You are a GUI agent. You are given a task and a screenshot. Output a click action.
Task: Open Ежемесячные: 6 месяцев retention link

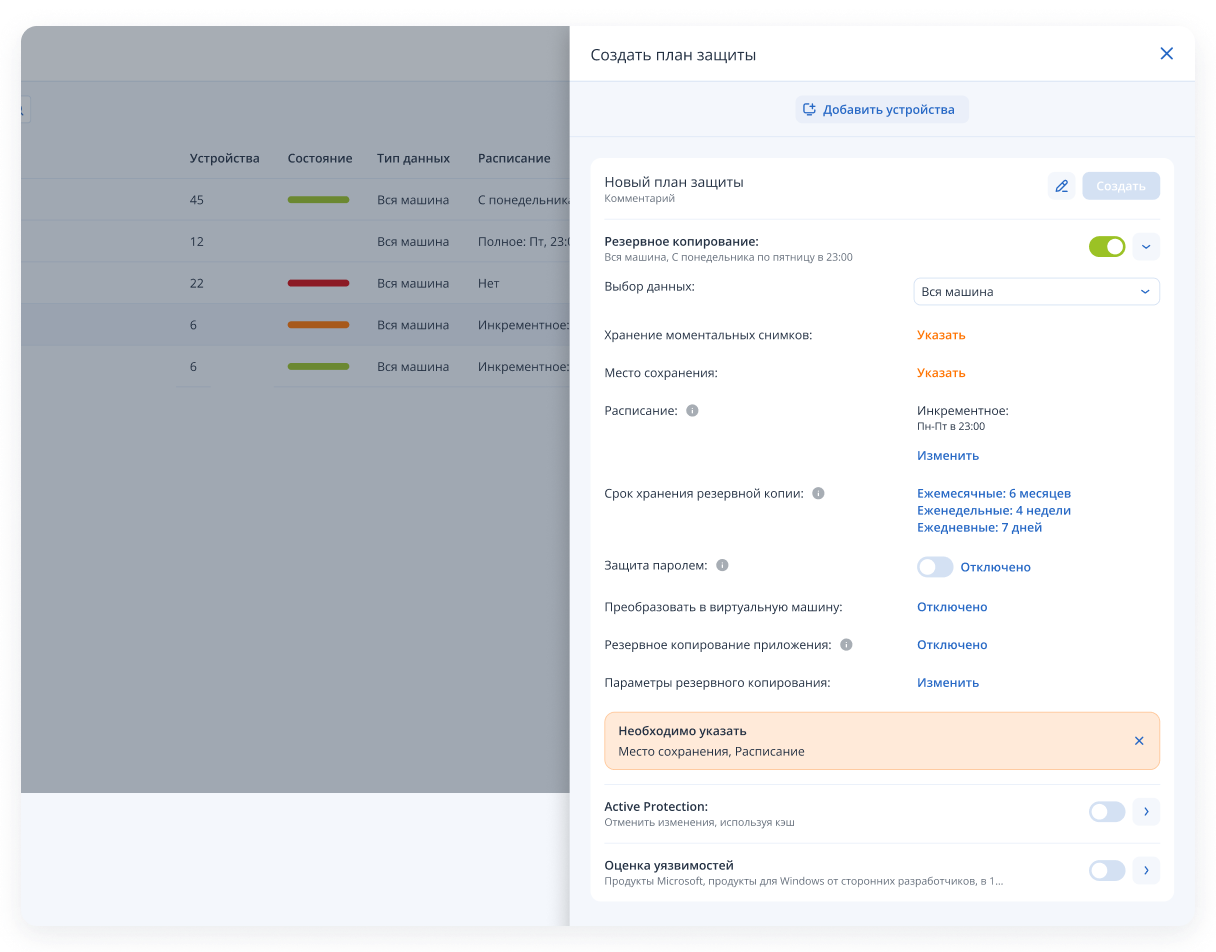(994, 494)
